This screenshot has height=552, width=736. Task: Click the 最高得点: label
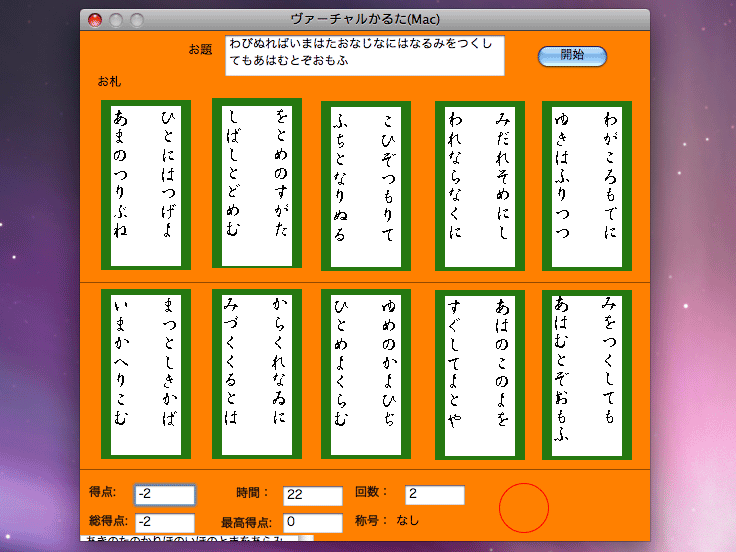[x=246, y=522]
